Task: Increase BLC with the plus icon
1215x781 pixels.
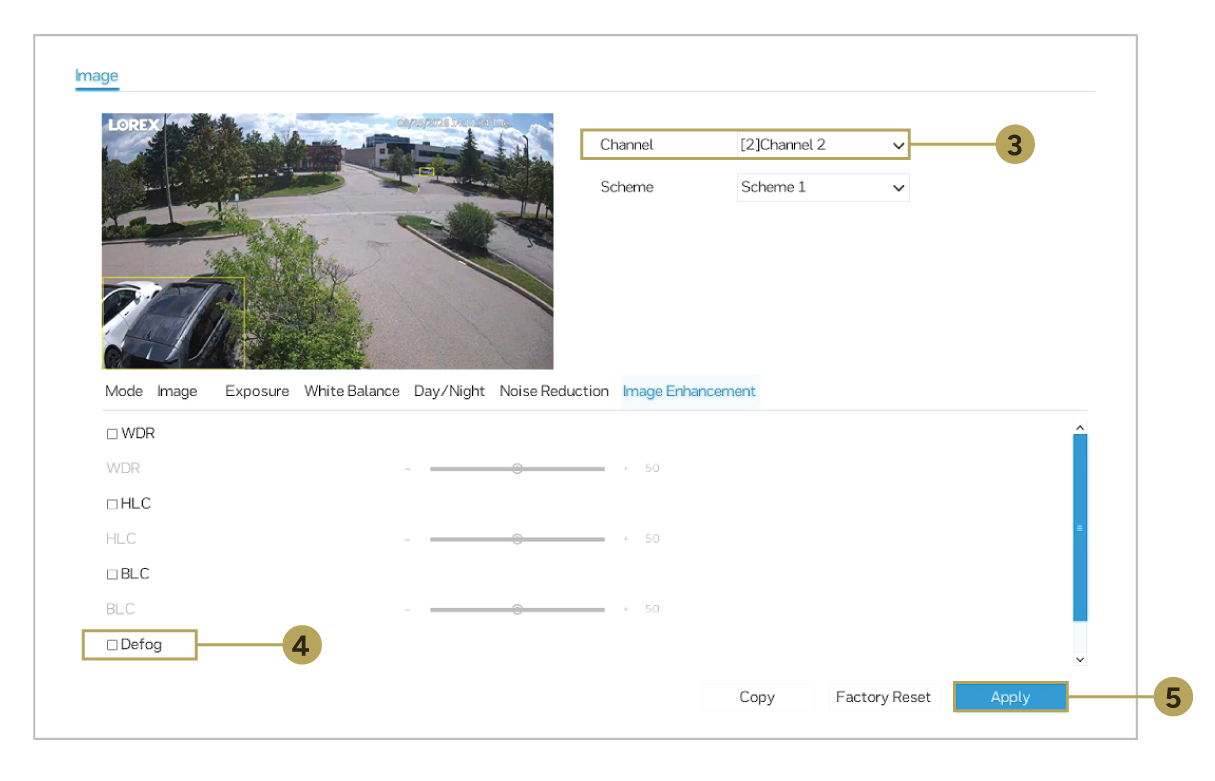Action: 626,609
